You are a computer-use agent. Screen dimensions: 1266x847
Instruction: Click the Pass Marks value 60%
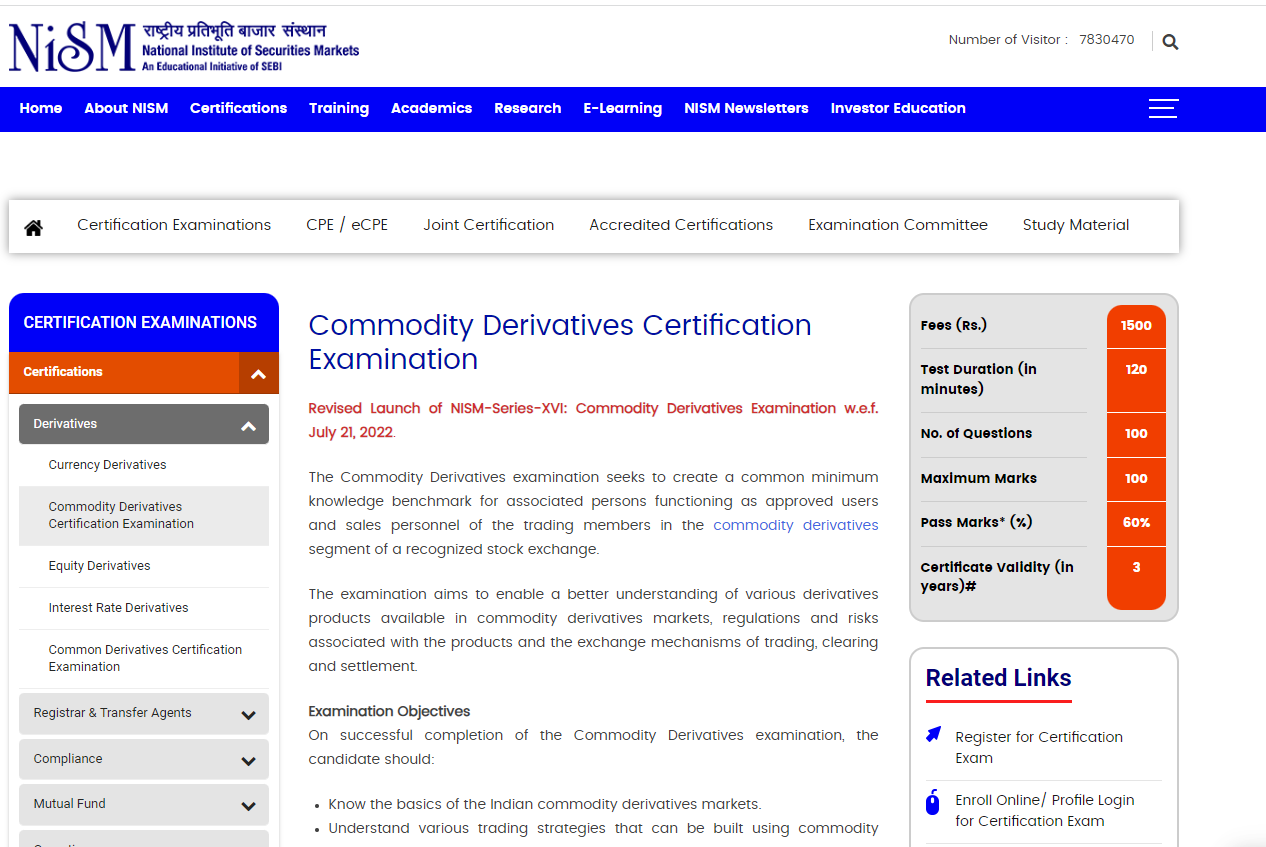1136,523
